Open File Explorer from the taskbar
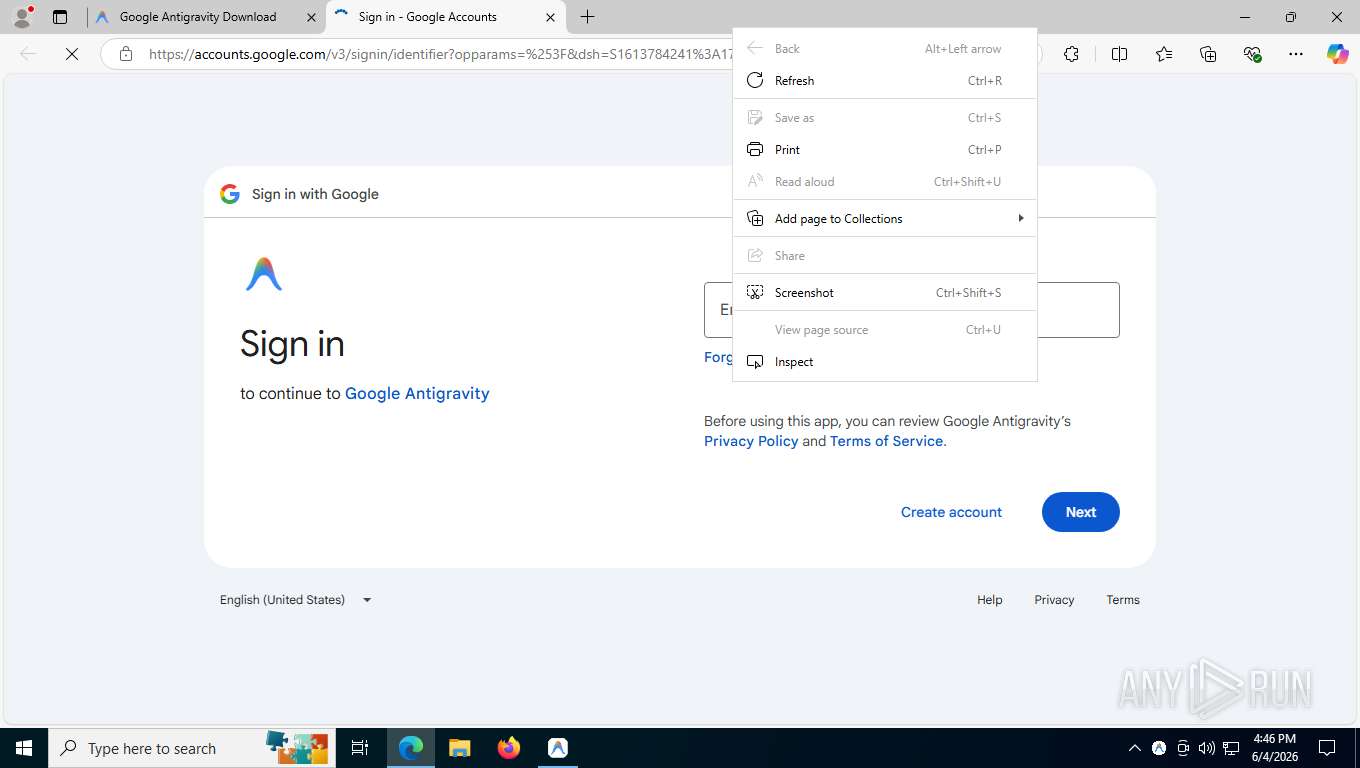The image size is (1360, 768). [x=459, y=748]
